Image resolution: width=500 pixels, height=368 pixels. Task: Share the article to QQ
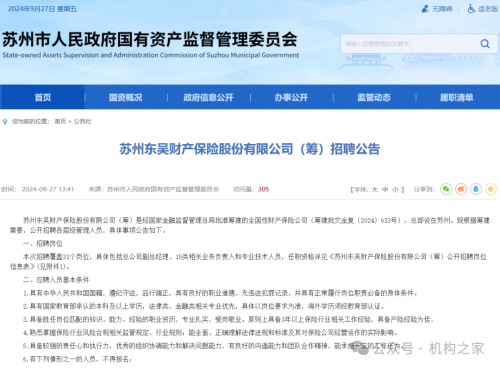click(476, 189)
